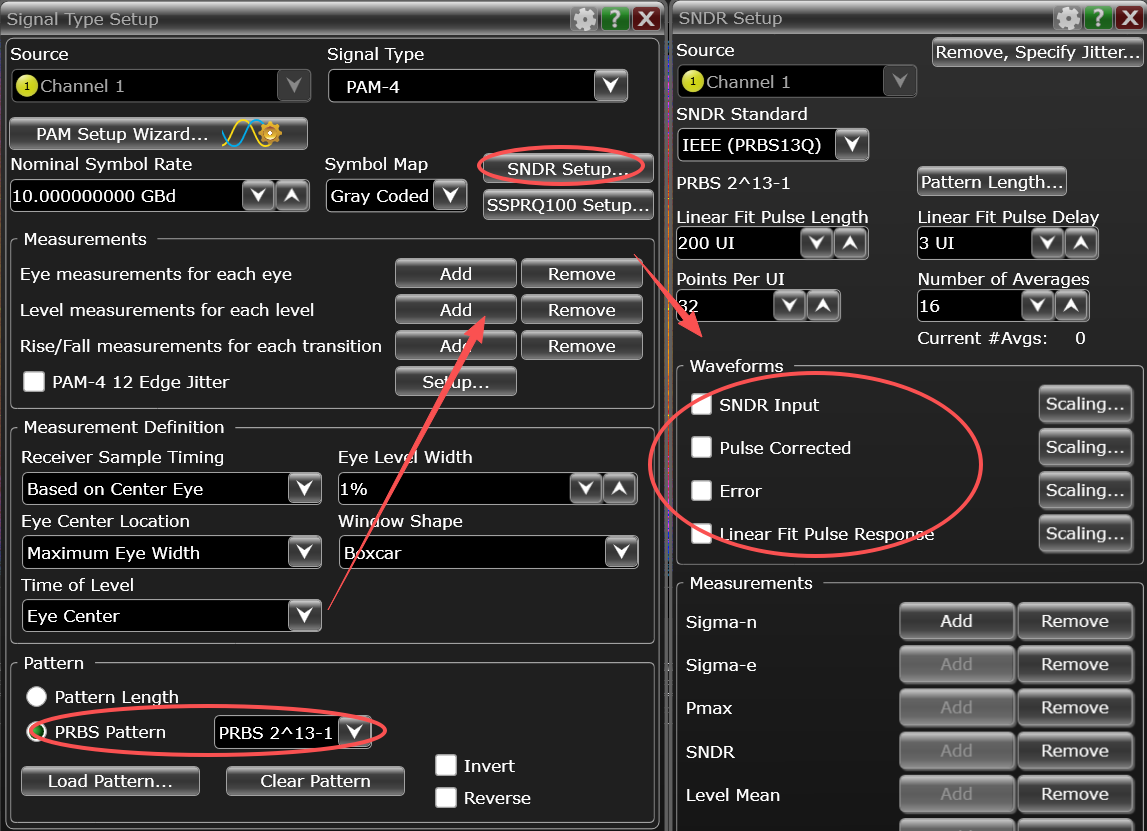This screenshot has width=1147, height=831.
Task: Decrease Linear Fit Pulse Length value
Action: click(816, 243)
